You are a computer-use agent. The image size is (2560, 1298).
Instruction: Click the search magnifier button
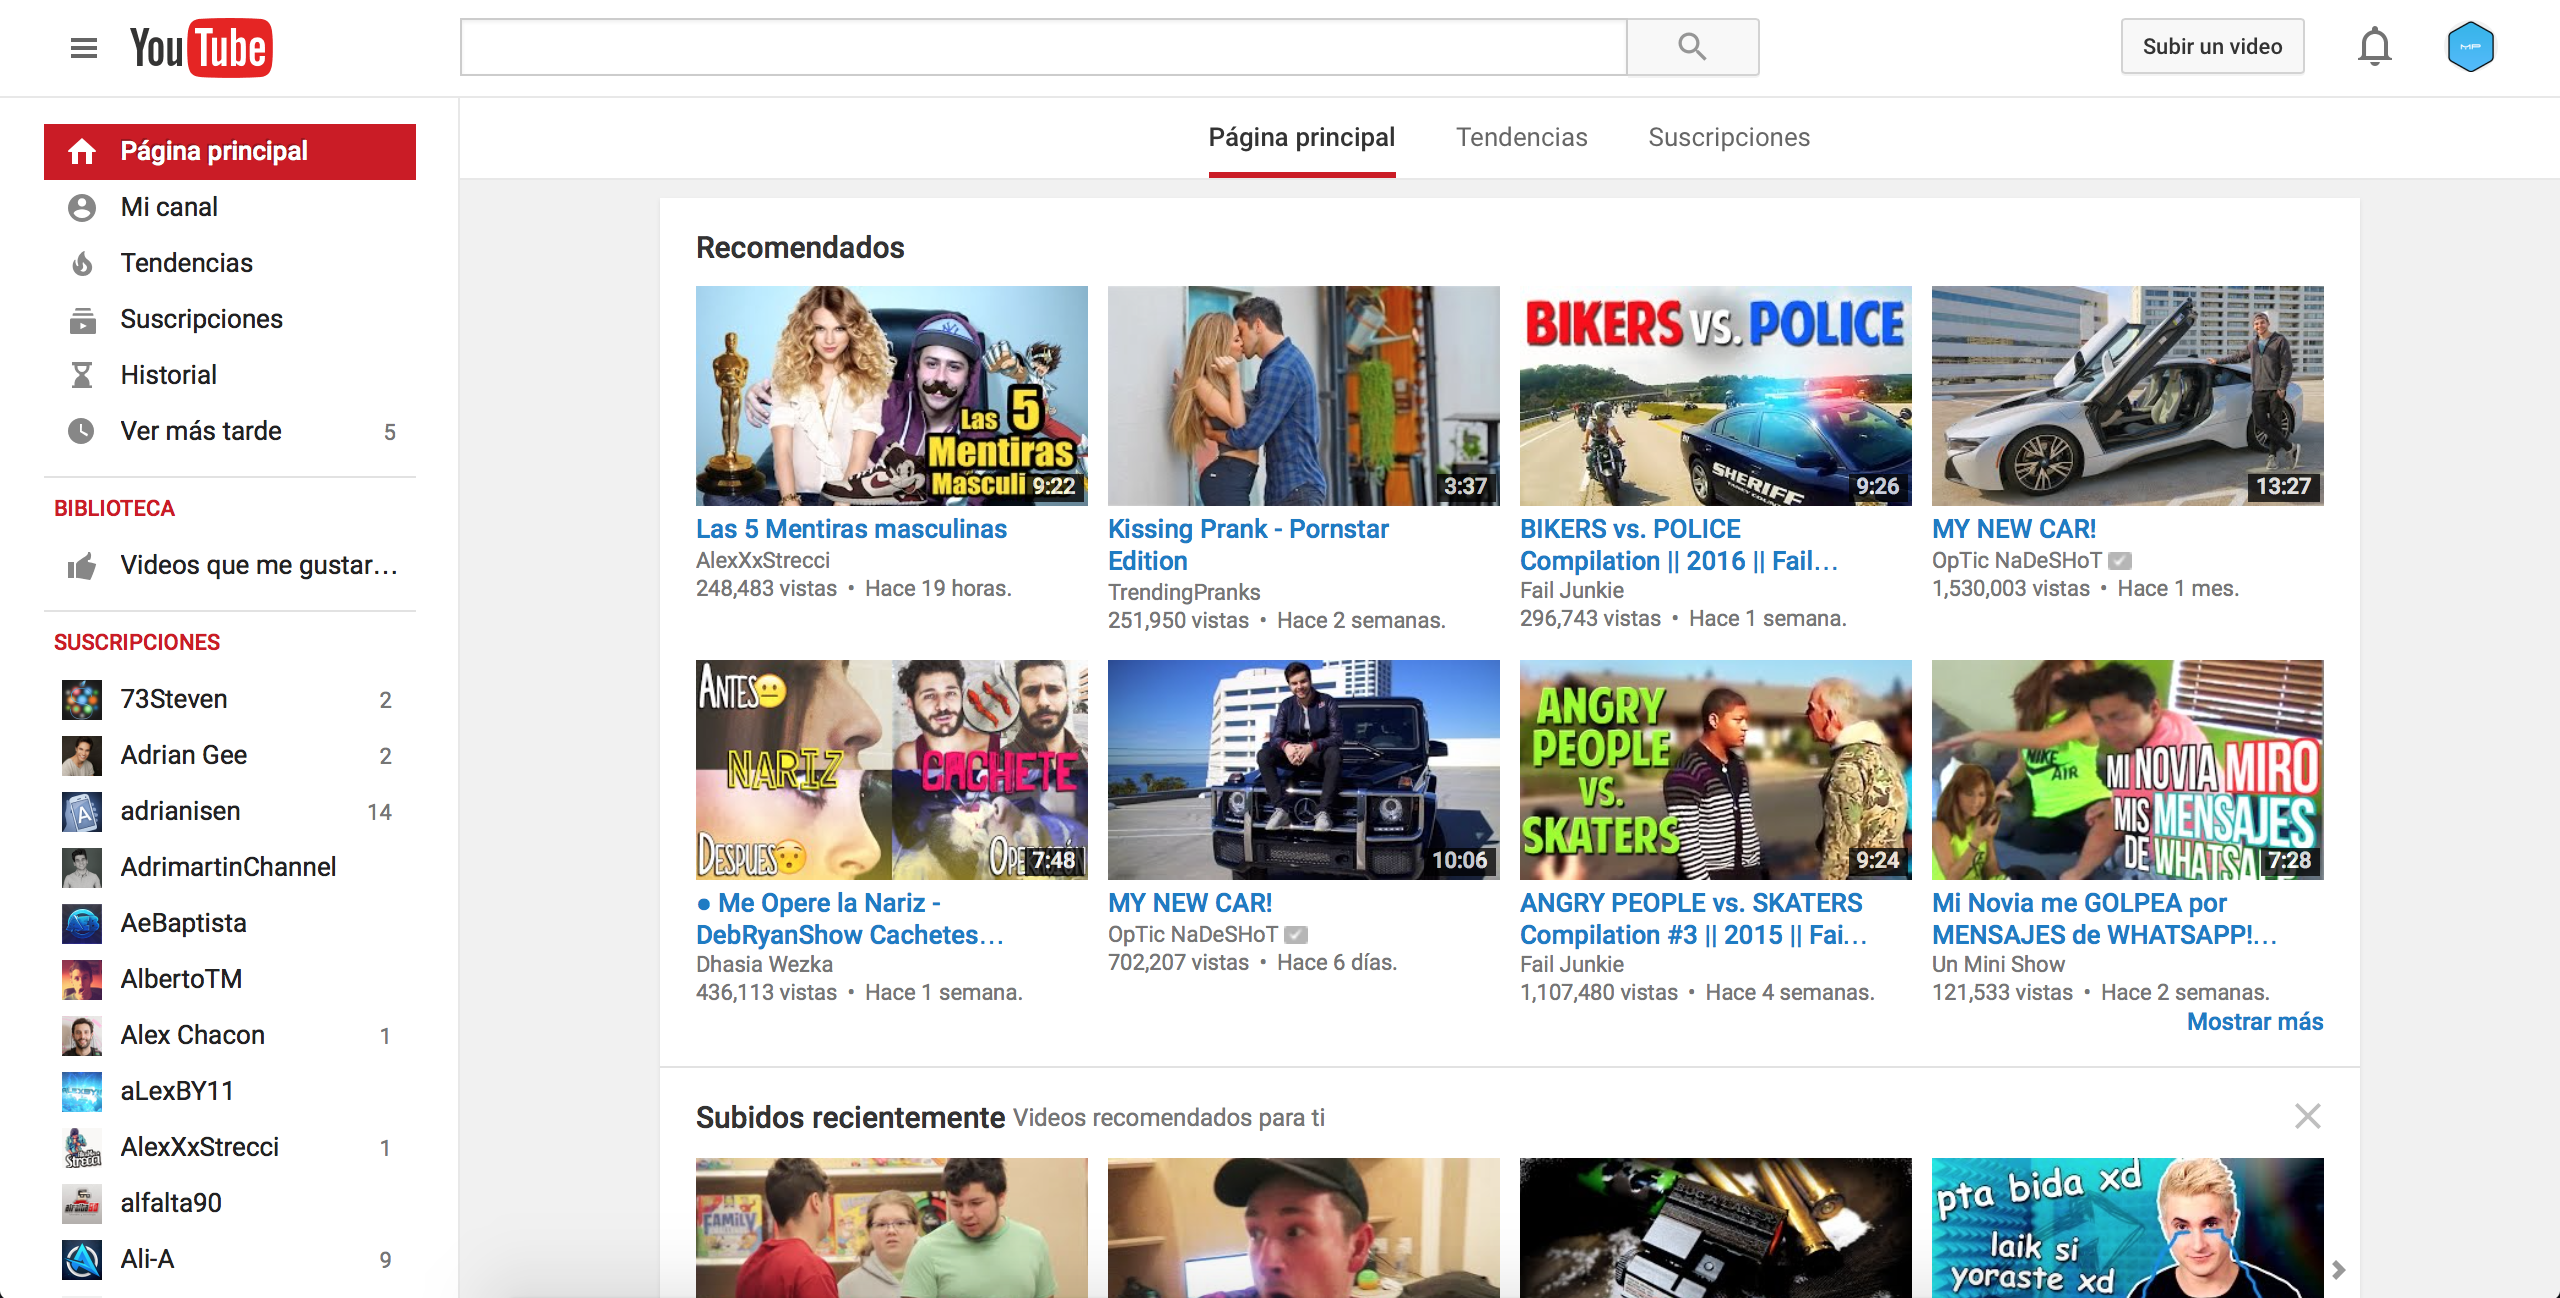click(x=1692, y=47)
